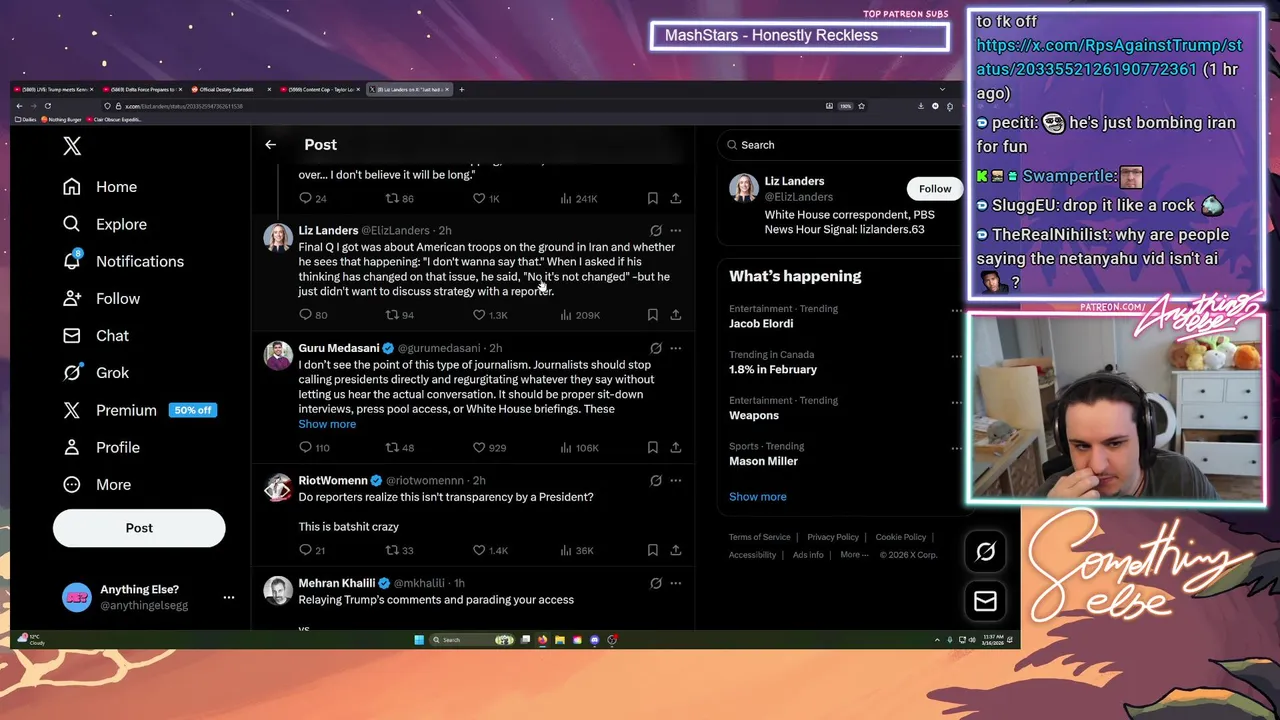This screenshot has width=1280, height=720.
Task: Repost Guru Medasani's post
Action: 392,448
